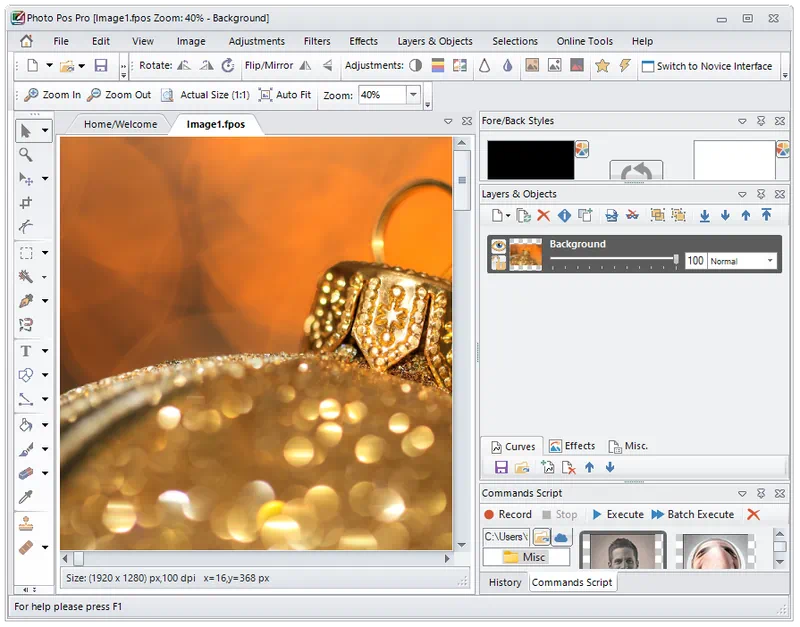Screen dimensions: 800x627
Task: Select the eyedropper color picker tool
Action: point(26,497)
